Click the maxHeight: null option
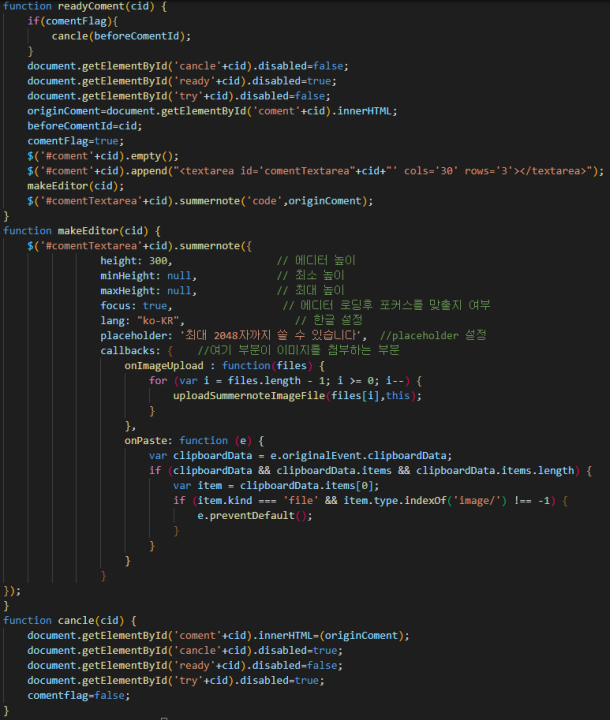The image size is (610, 720). tap(148, 291)
